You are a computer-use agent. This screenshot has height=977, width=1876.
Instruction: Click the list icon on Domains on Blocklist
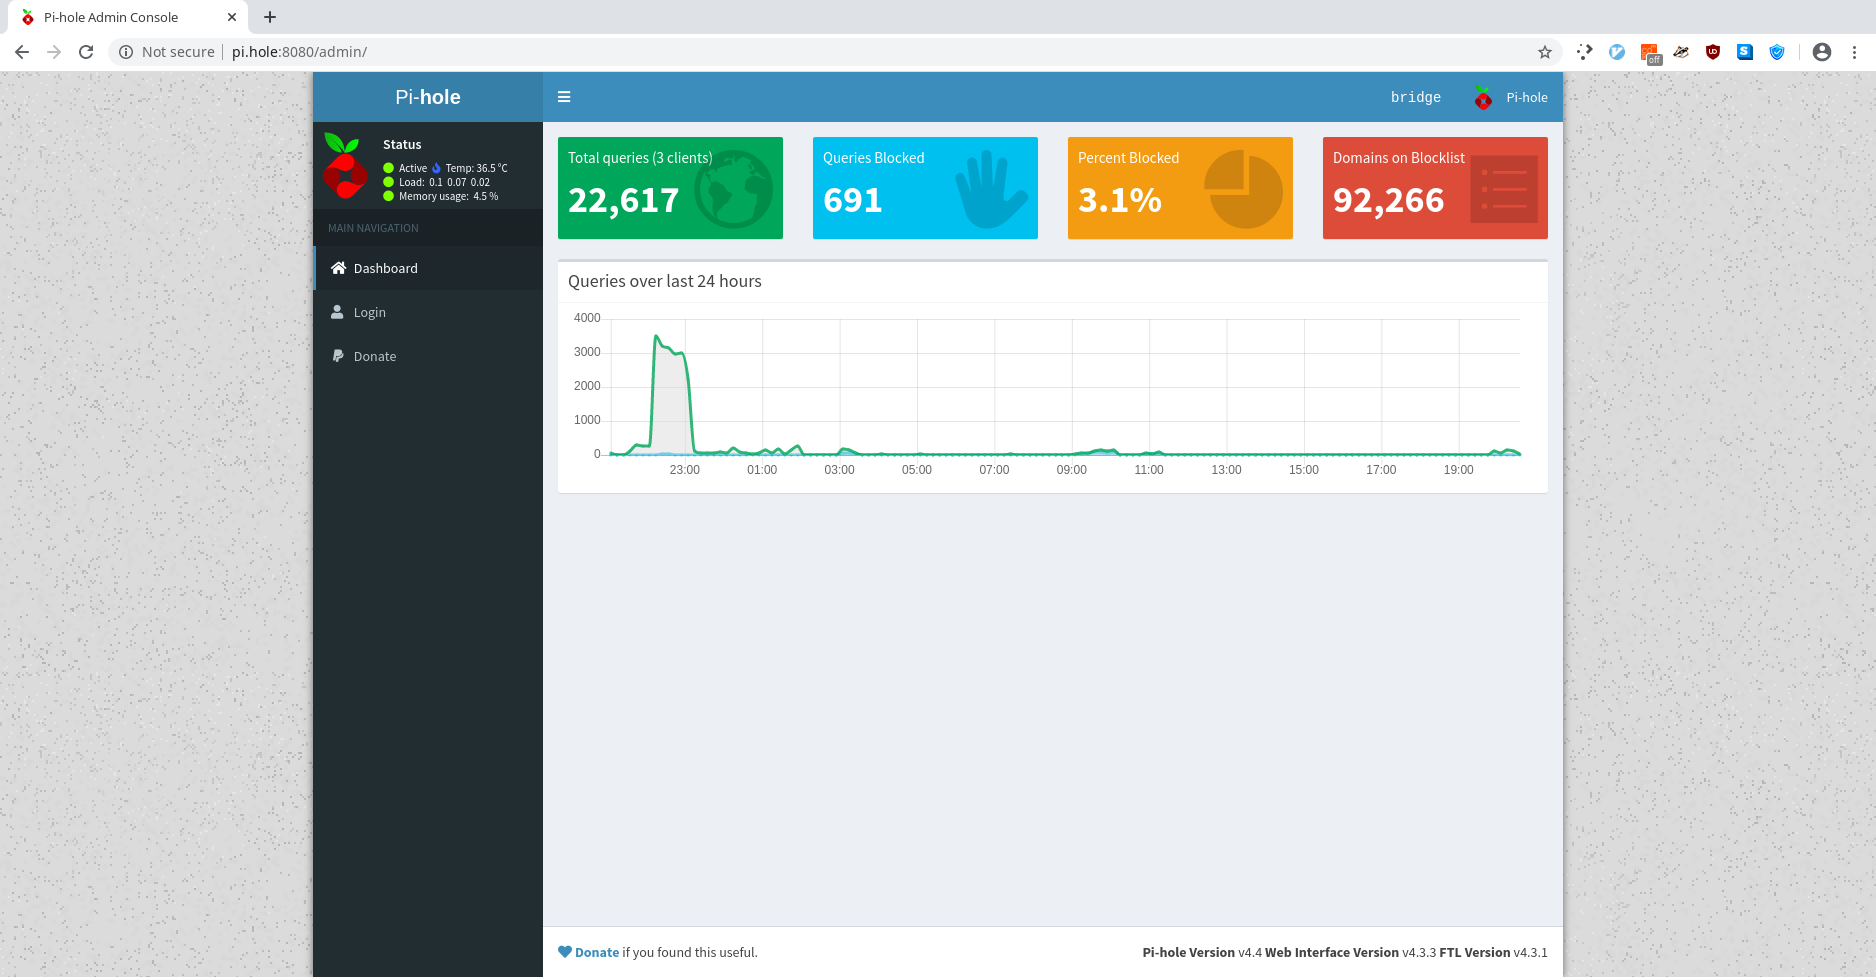coord(1503,189)
